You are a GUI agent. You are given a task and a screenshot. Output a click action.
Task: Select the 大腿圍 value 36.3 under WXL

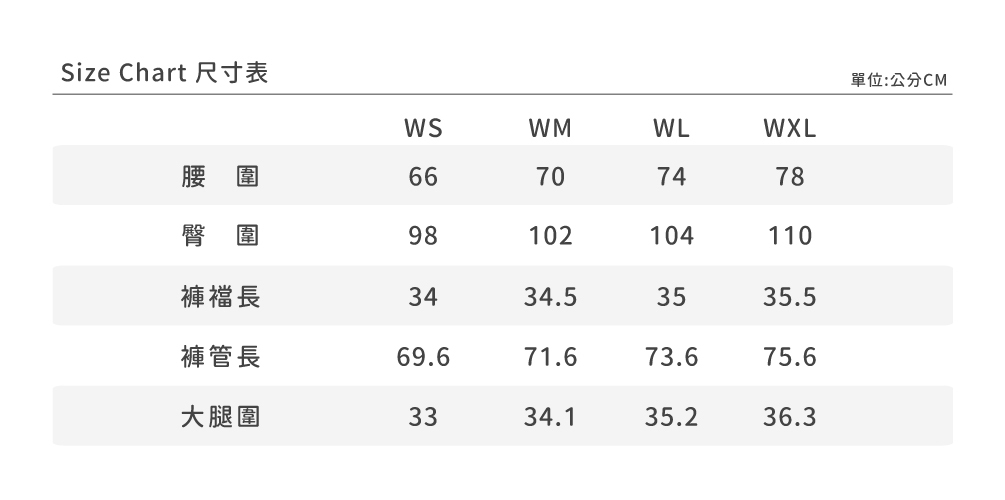(x=789, y=416)
